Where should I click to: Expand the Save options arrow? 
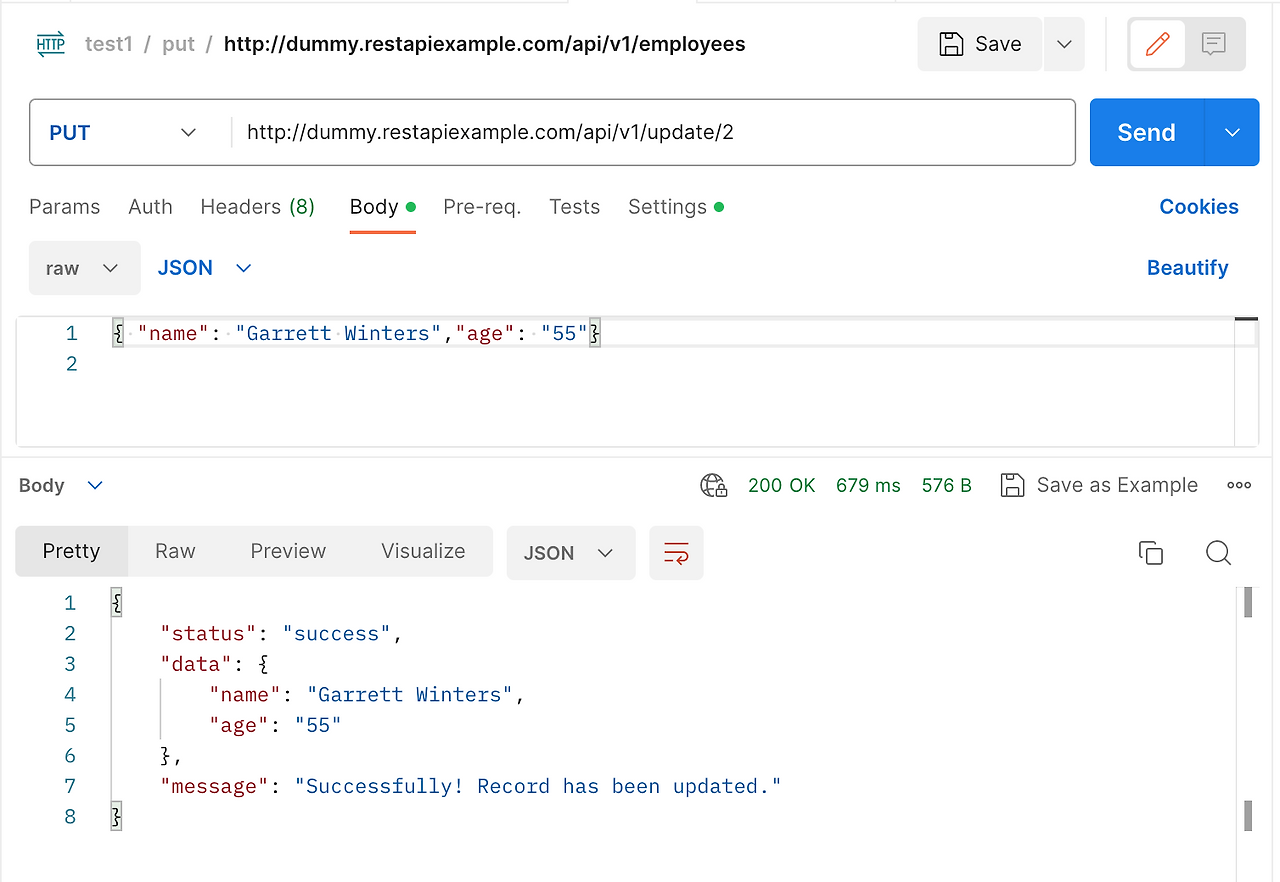click(x=1064, y=44)
